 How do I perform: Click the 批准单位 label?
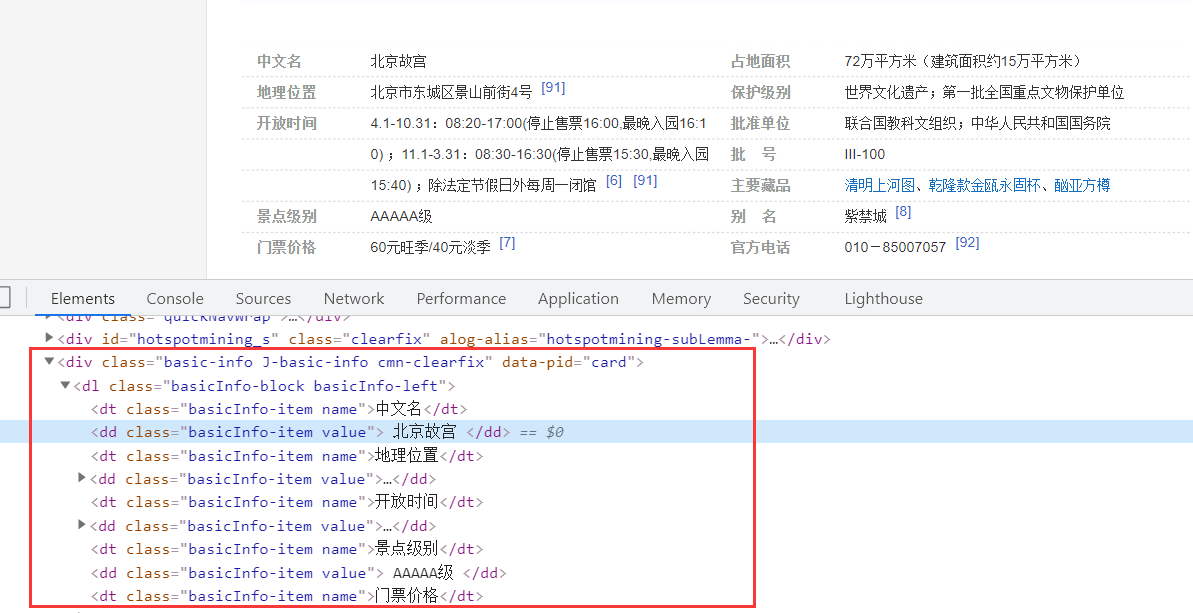[x=761, y=123]
